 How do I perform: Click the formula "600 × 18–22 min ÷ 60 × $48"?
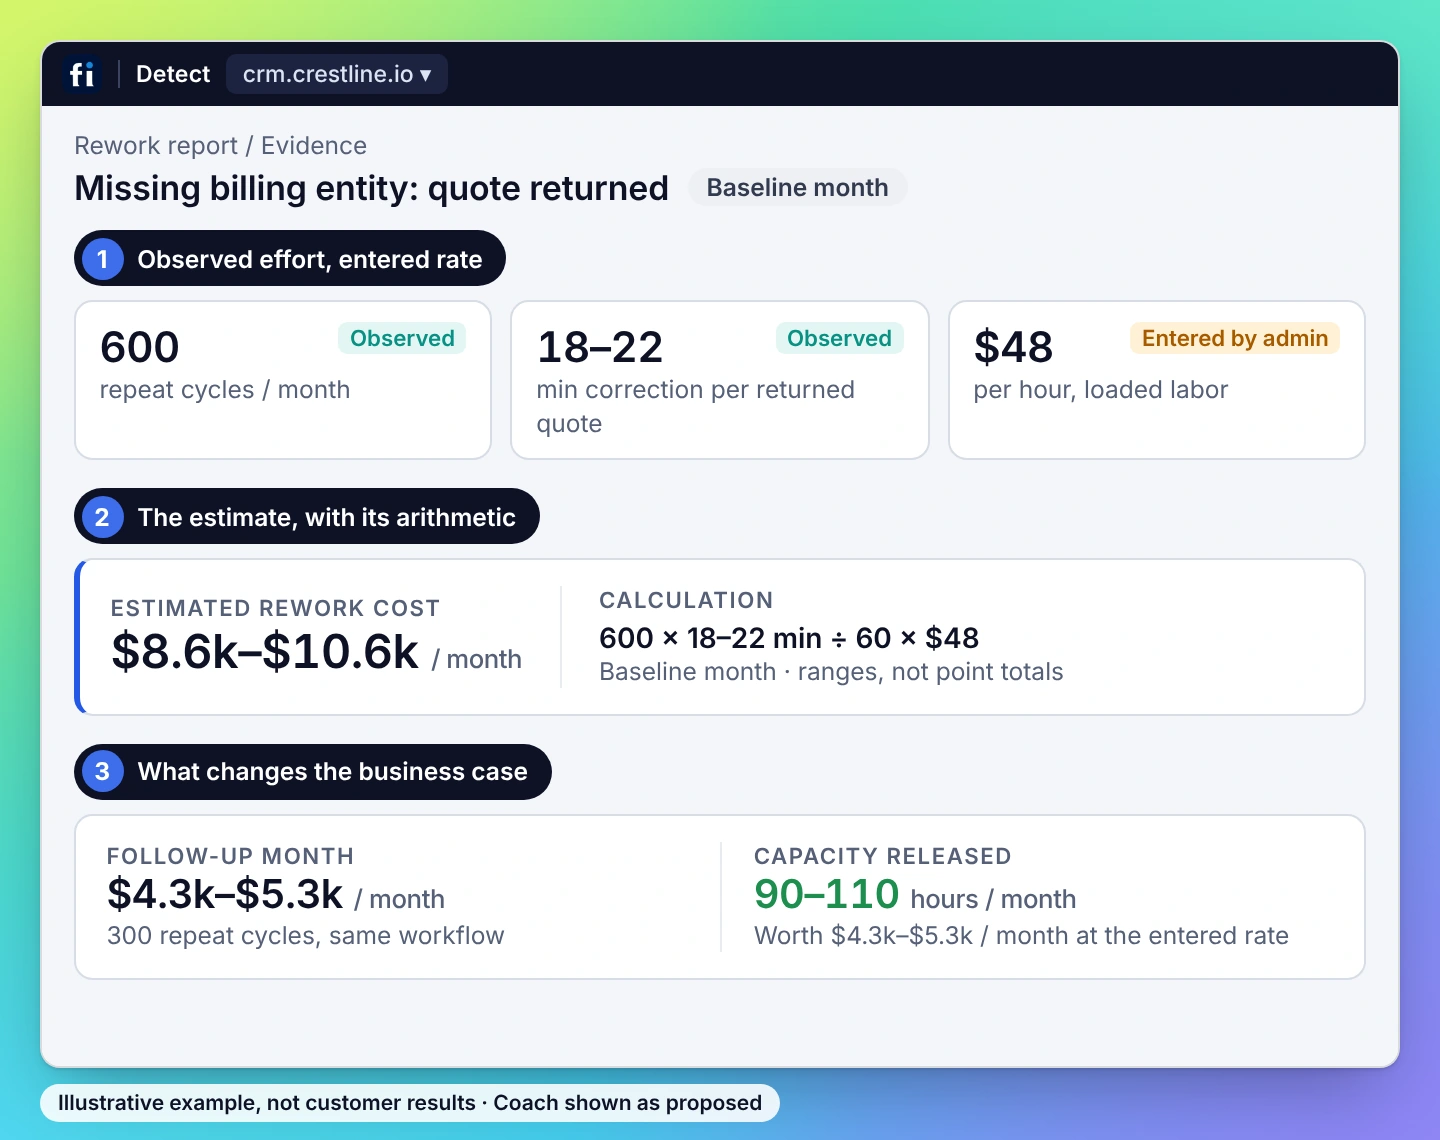point(789,638)
